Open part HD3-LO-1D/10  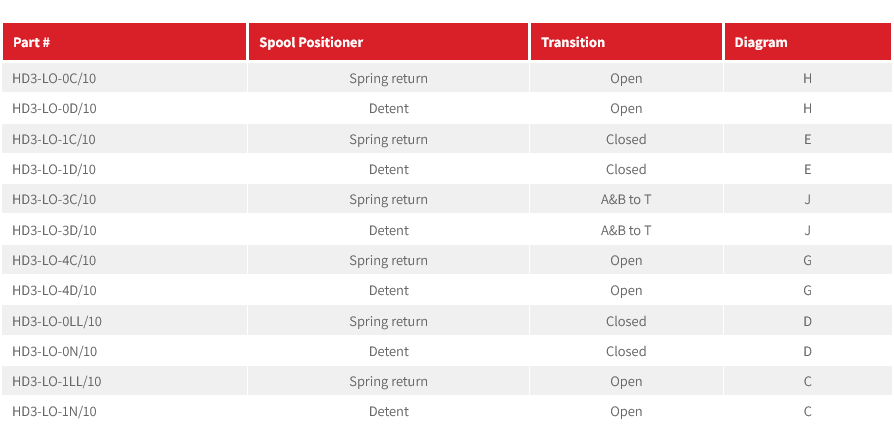[54, 169]
